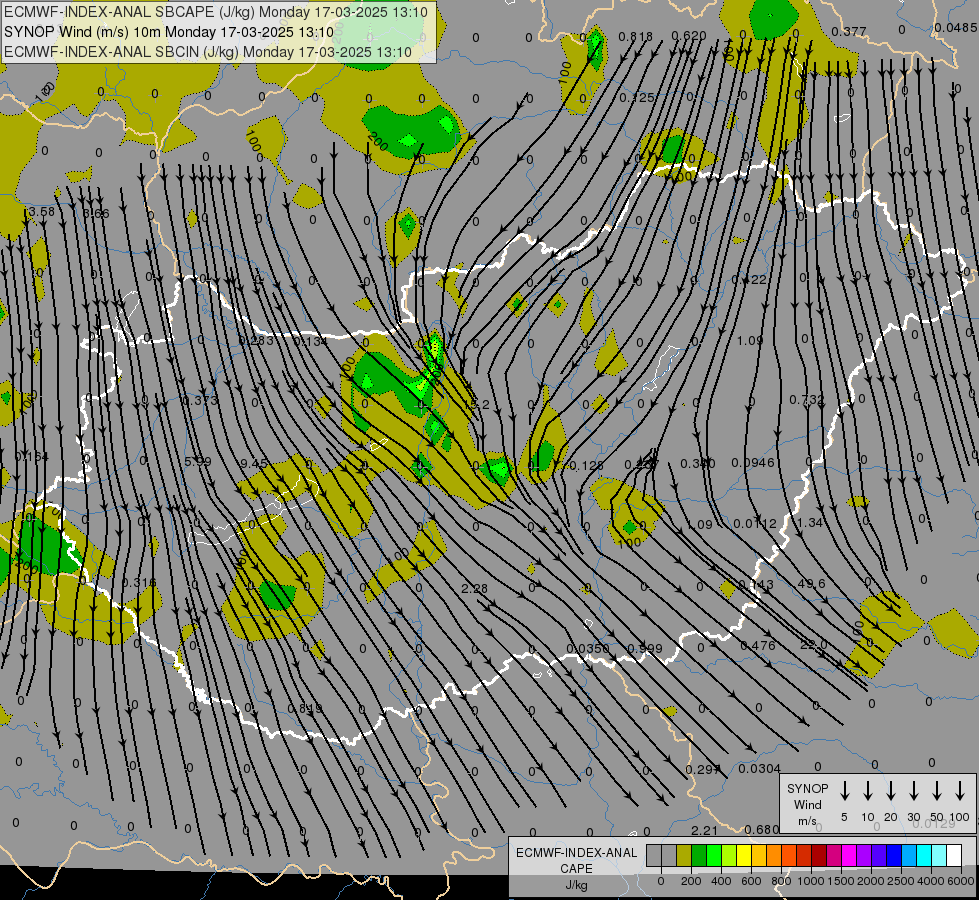Select the white swatch in CAPE legend

[954, 856]
